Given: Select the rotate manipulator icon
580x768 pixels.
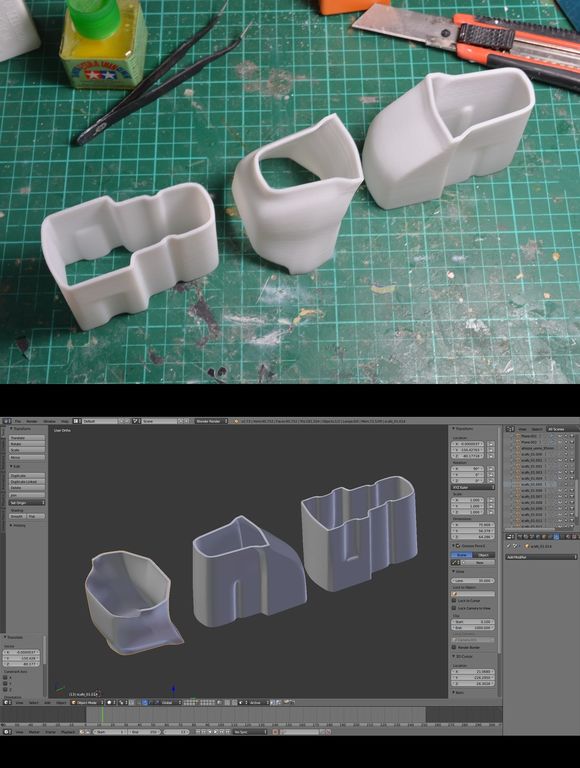Looking at the screenshot, I should 150,702.
